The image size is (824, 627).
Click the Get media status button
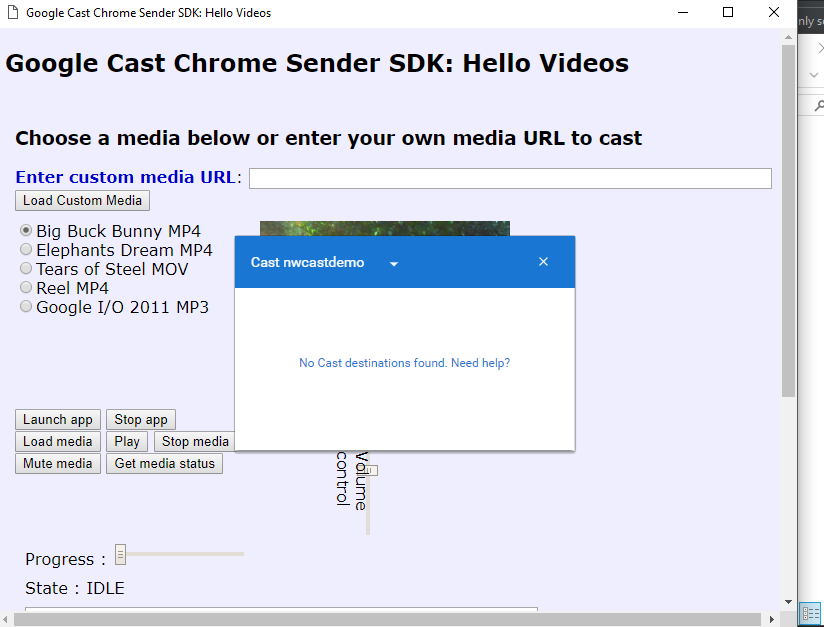coord(164,464)
